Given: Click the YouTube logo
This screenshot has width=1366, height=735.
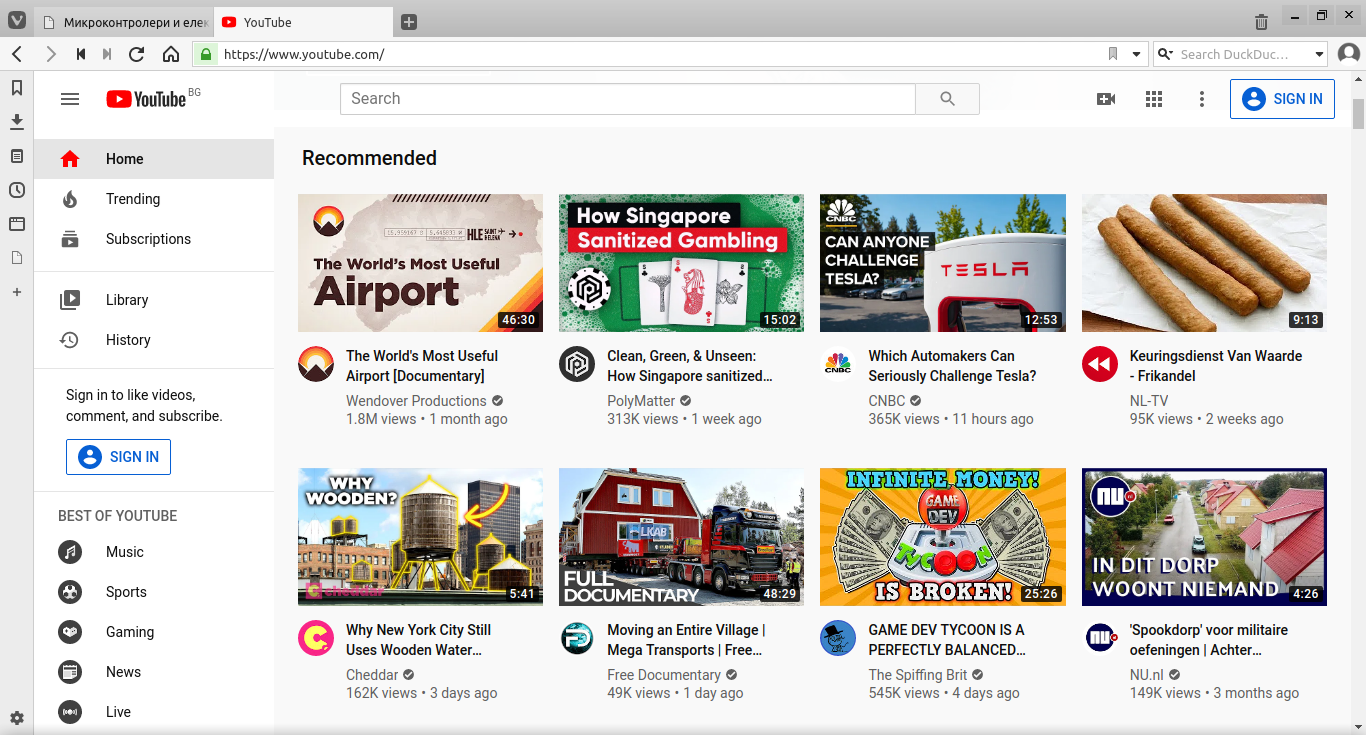Looking at the screenshot, I should [x=147, y=99].
